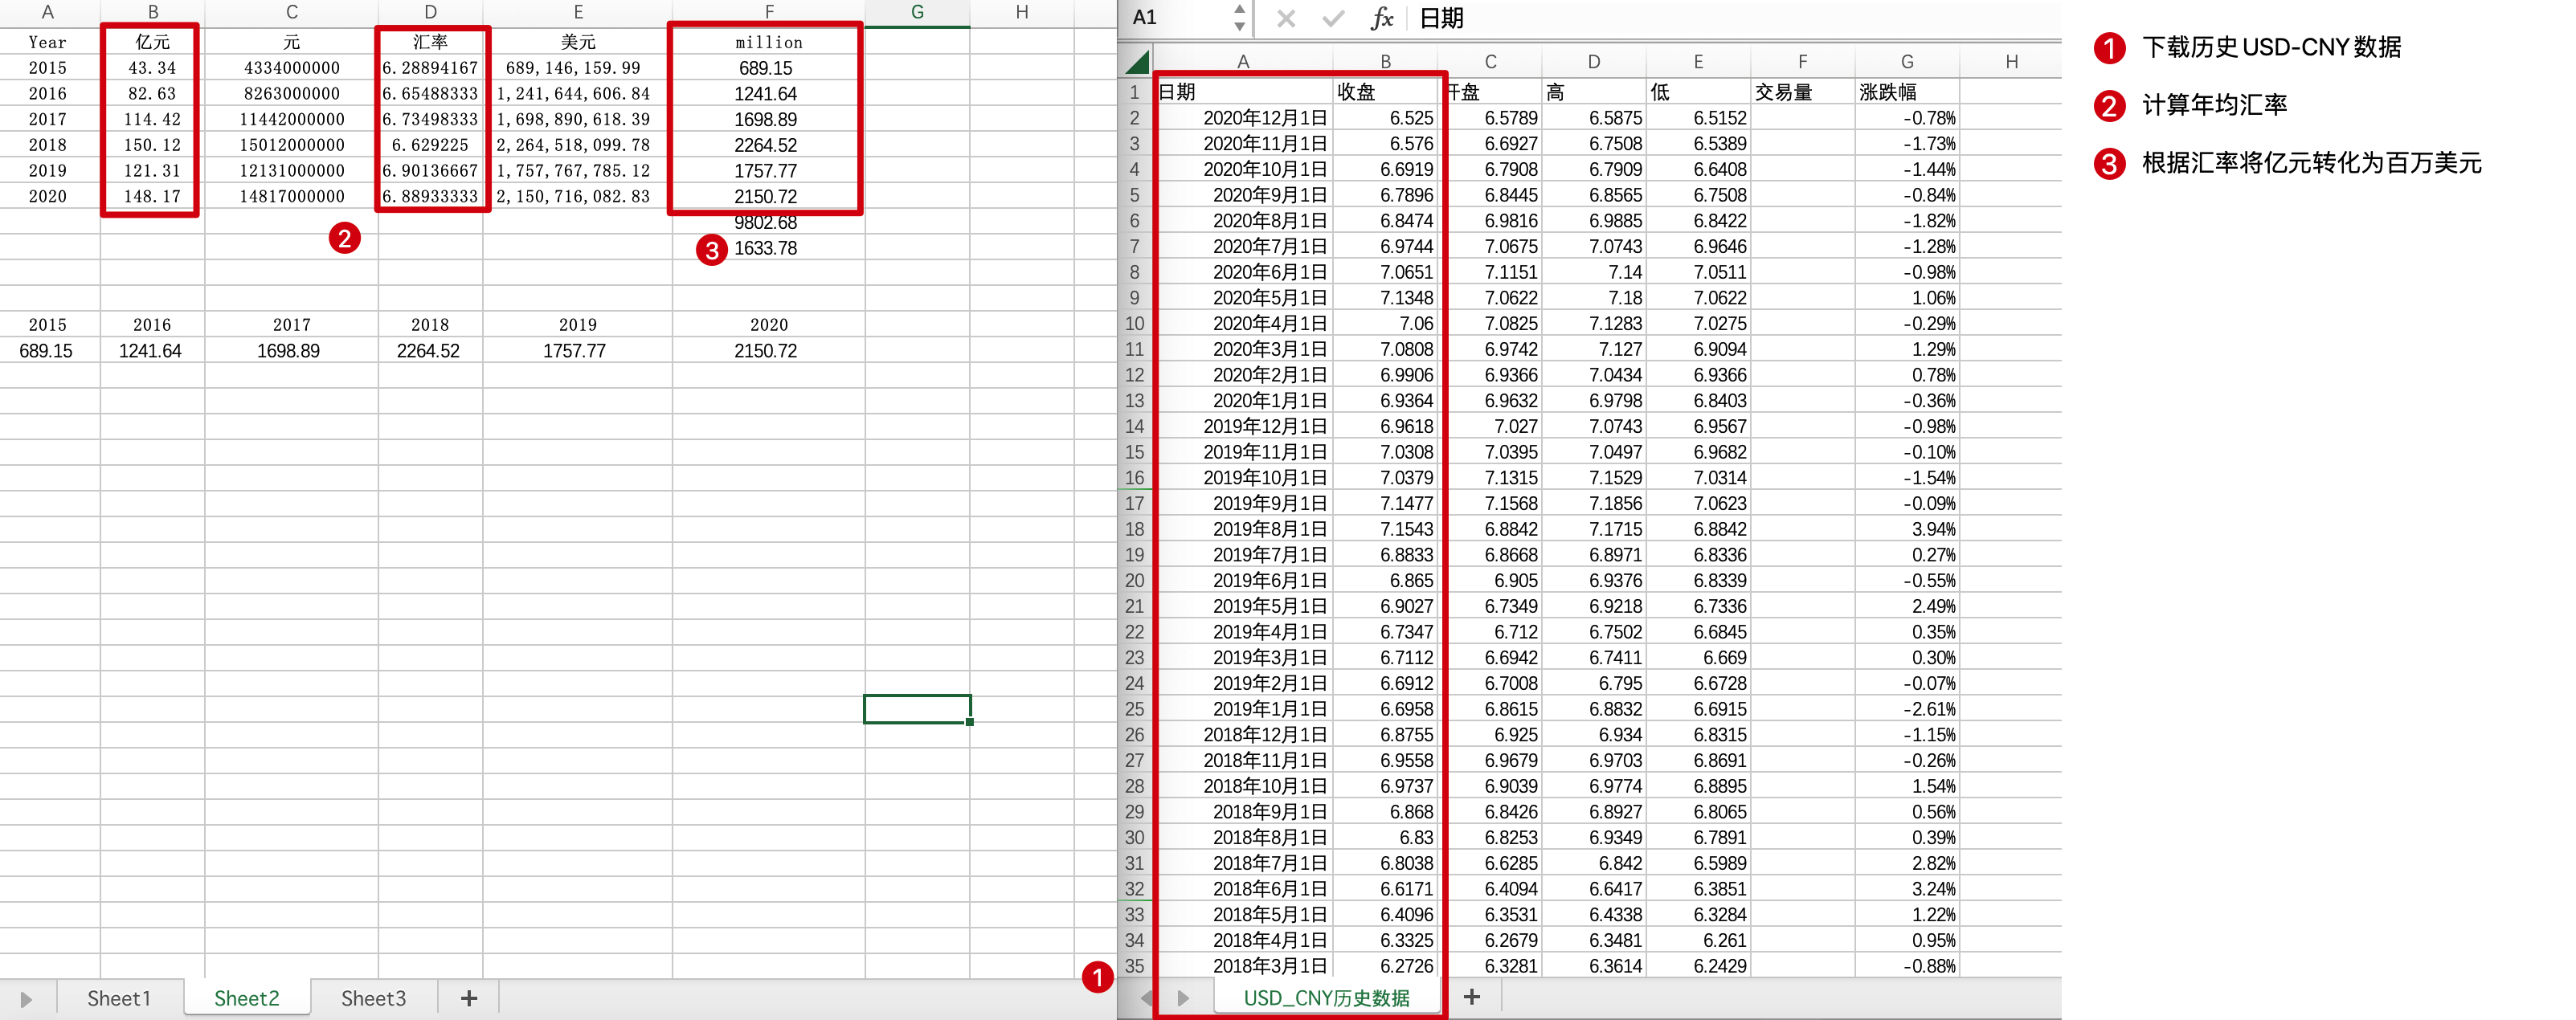Expand name box dropdown arrows beside A1
The width and height of the screenshot is (2576, 1020).
click(x=1239, y=17)
